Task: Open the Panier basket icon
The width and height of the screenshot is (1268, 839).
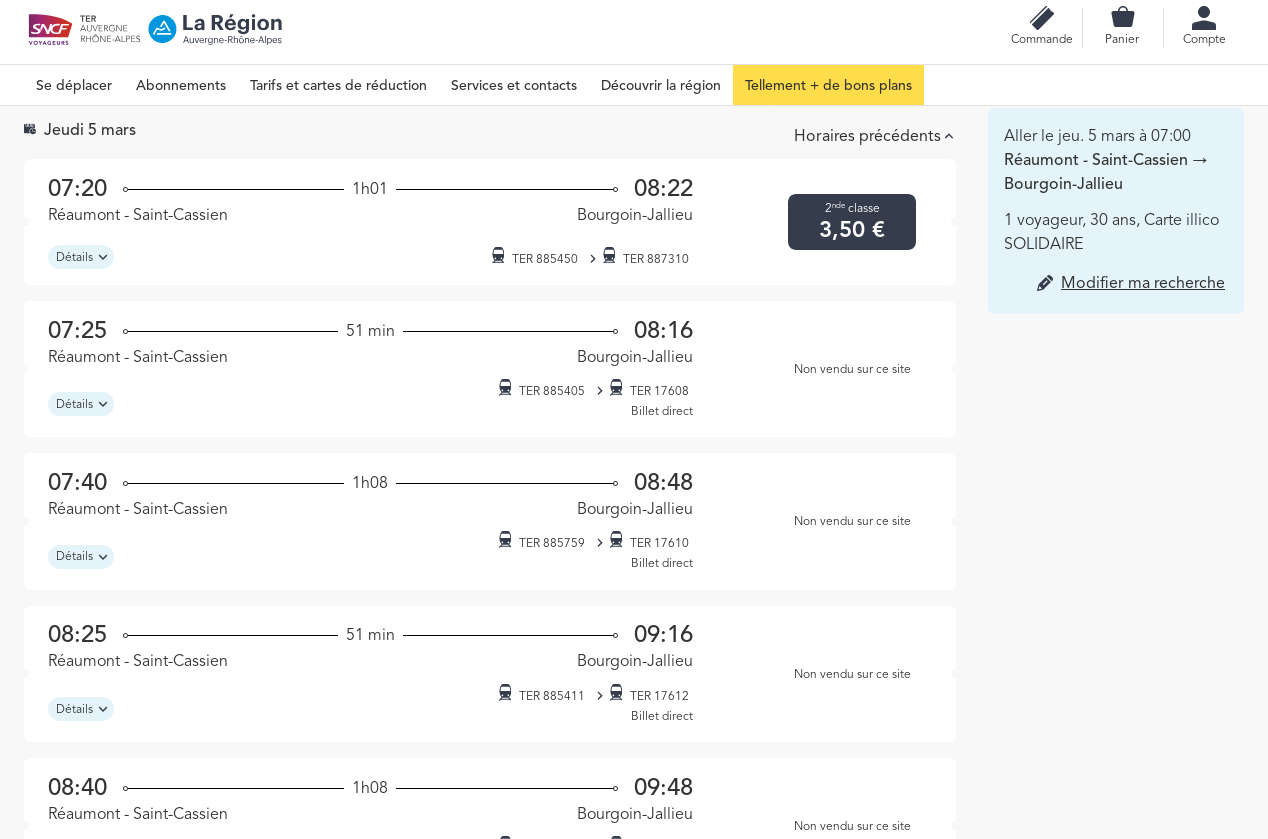Action: 1122,18
